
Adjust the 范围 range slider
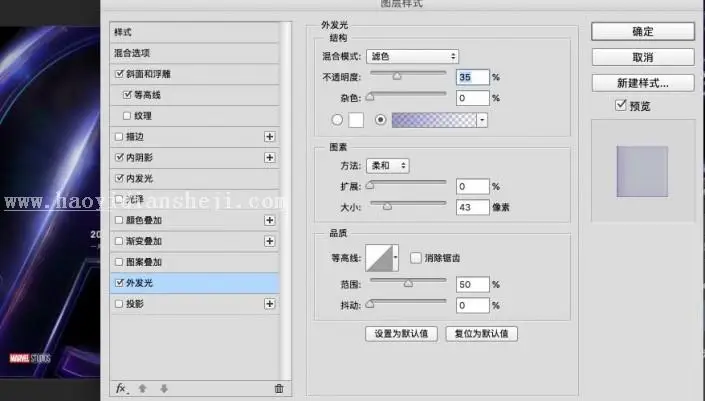tap(408, 283)
